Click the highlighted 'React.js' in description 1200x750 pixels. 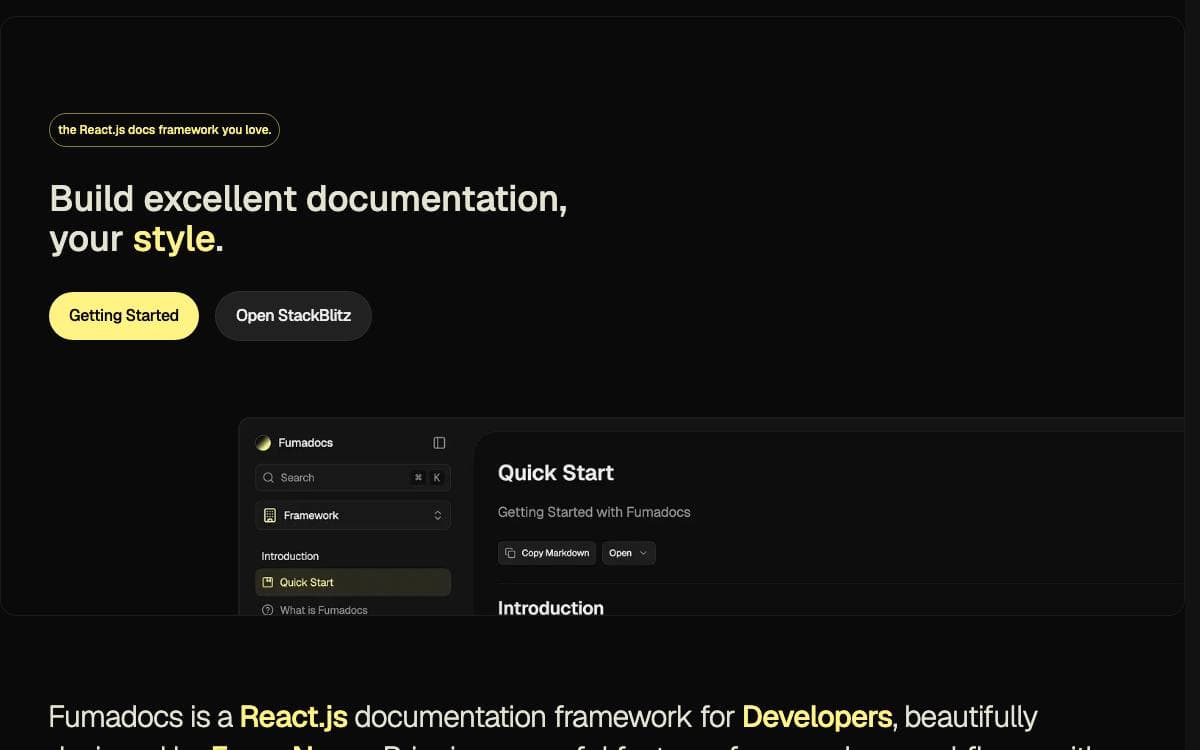[x=294, y=717]
